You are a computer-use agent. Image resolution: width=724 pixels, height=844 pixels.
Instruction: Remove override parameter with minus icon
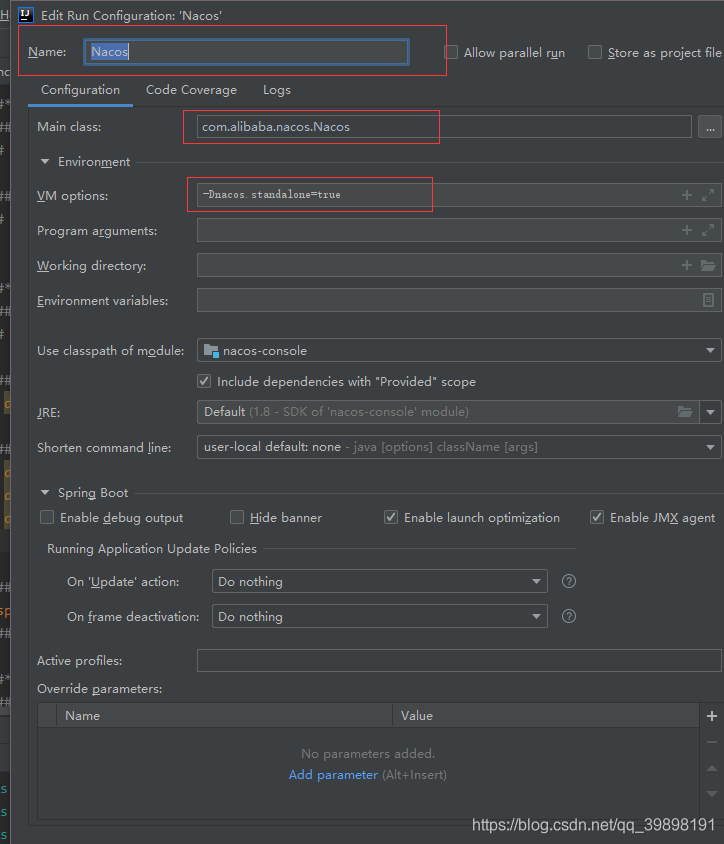tap(712, 742)
